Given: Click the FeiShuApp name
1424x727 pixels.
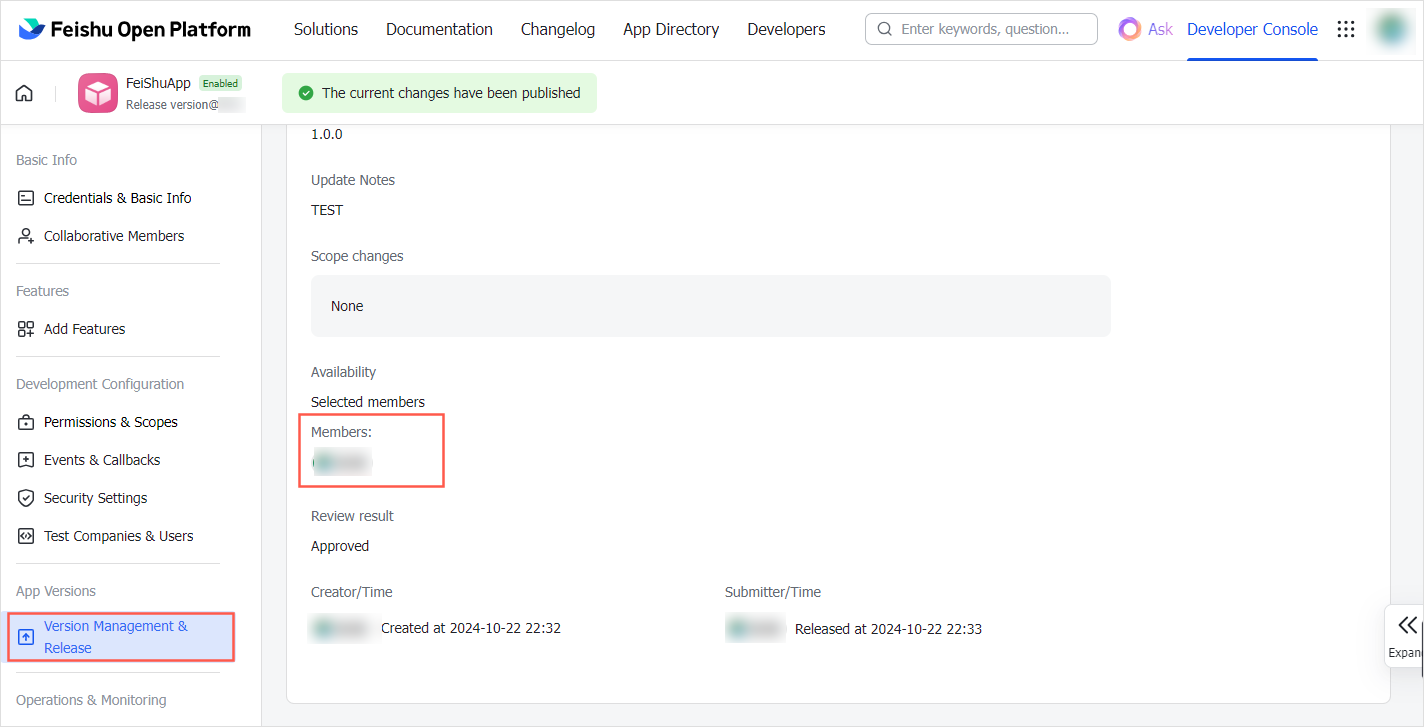Looking at the screenshot, I should [158, 83].
